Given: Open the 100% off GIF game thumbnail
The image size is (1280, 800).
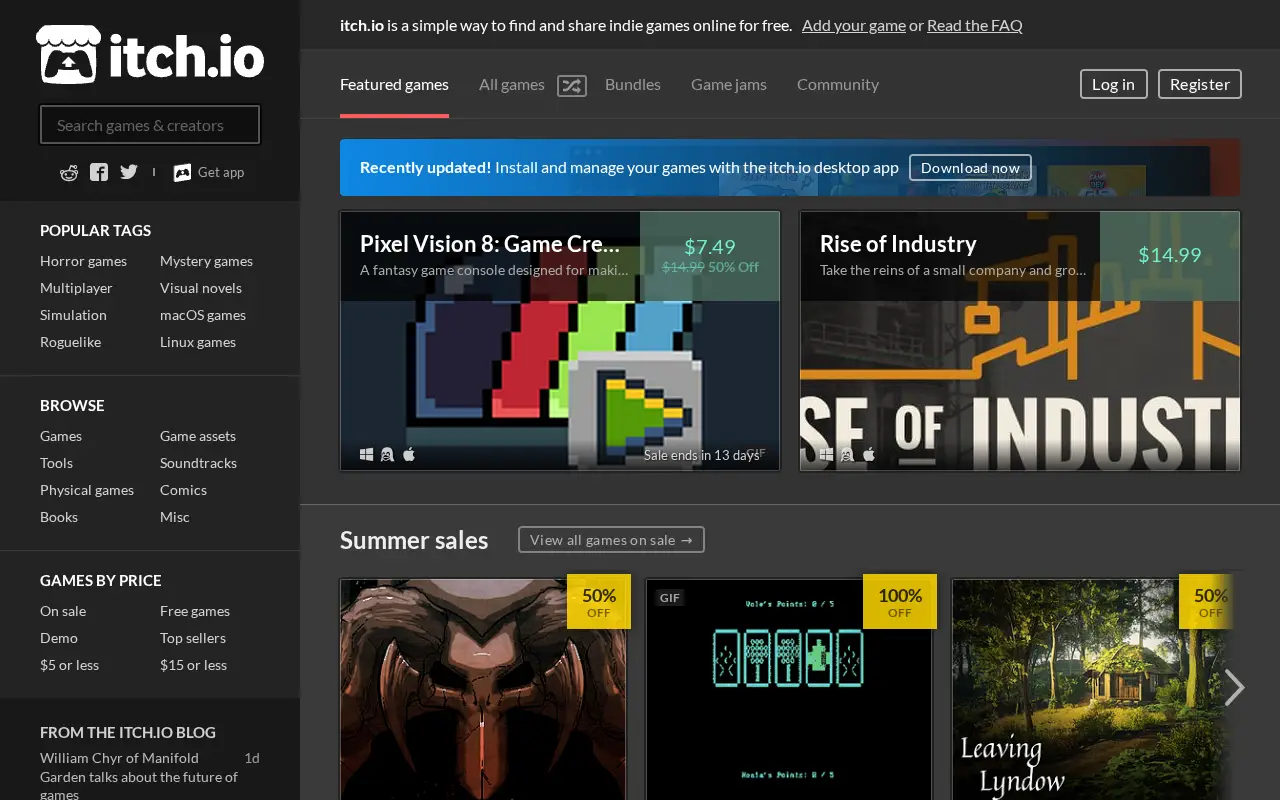Looking at the screenshot, I should (789, 689).
